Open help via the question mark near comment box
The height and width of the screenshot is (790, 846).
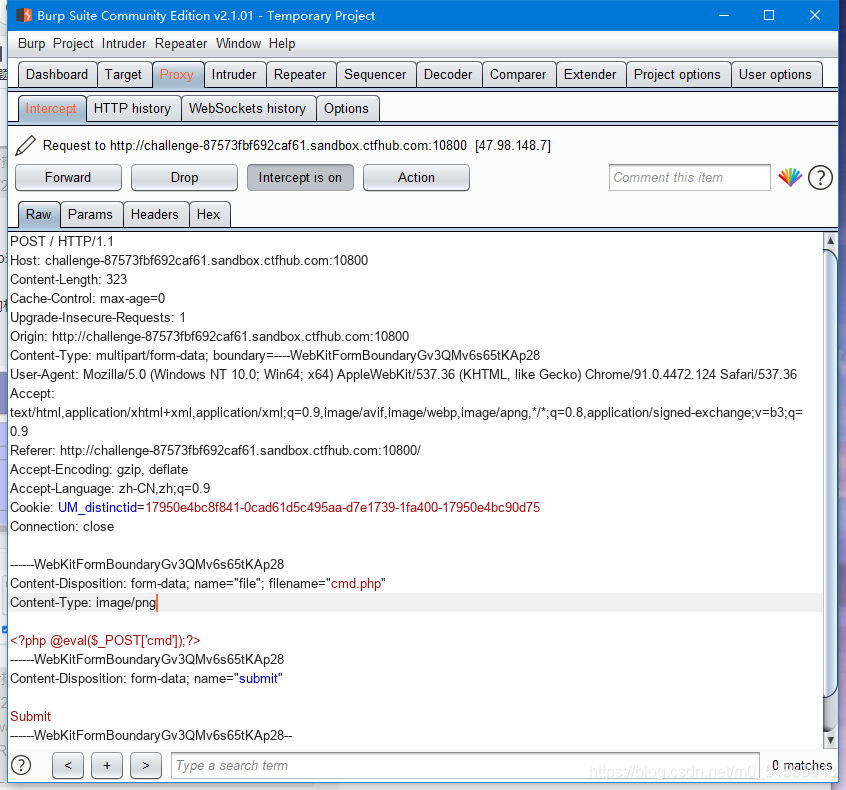point(820,178)
